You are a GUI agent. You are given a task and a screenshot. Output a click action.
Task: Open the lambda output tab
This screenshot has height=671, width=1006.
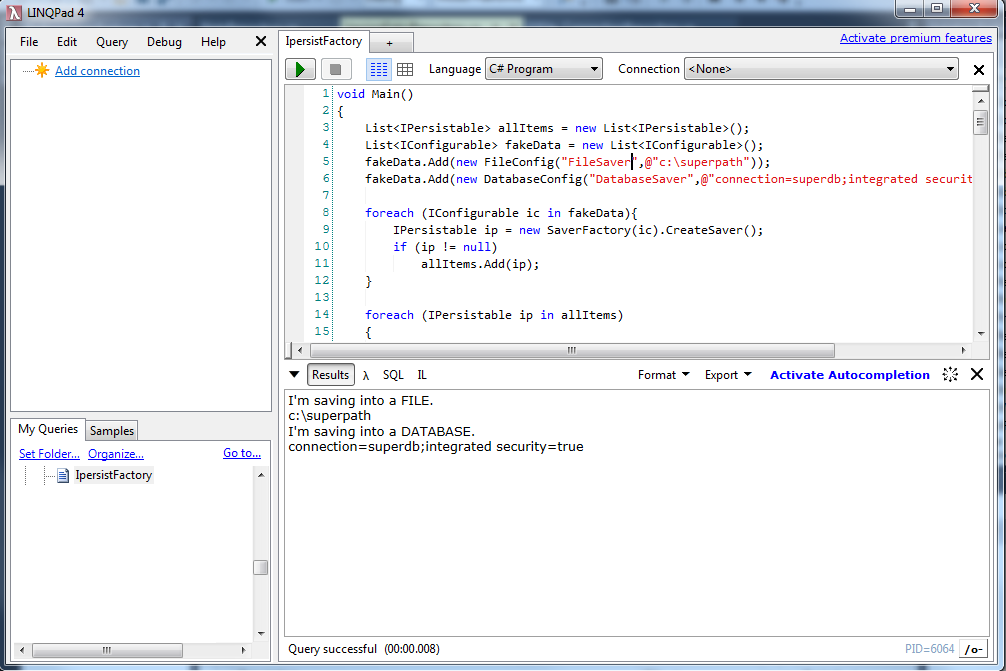pos(366,375)
